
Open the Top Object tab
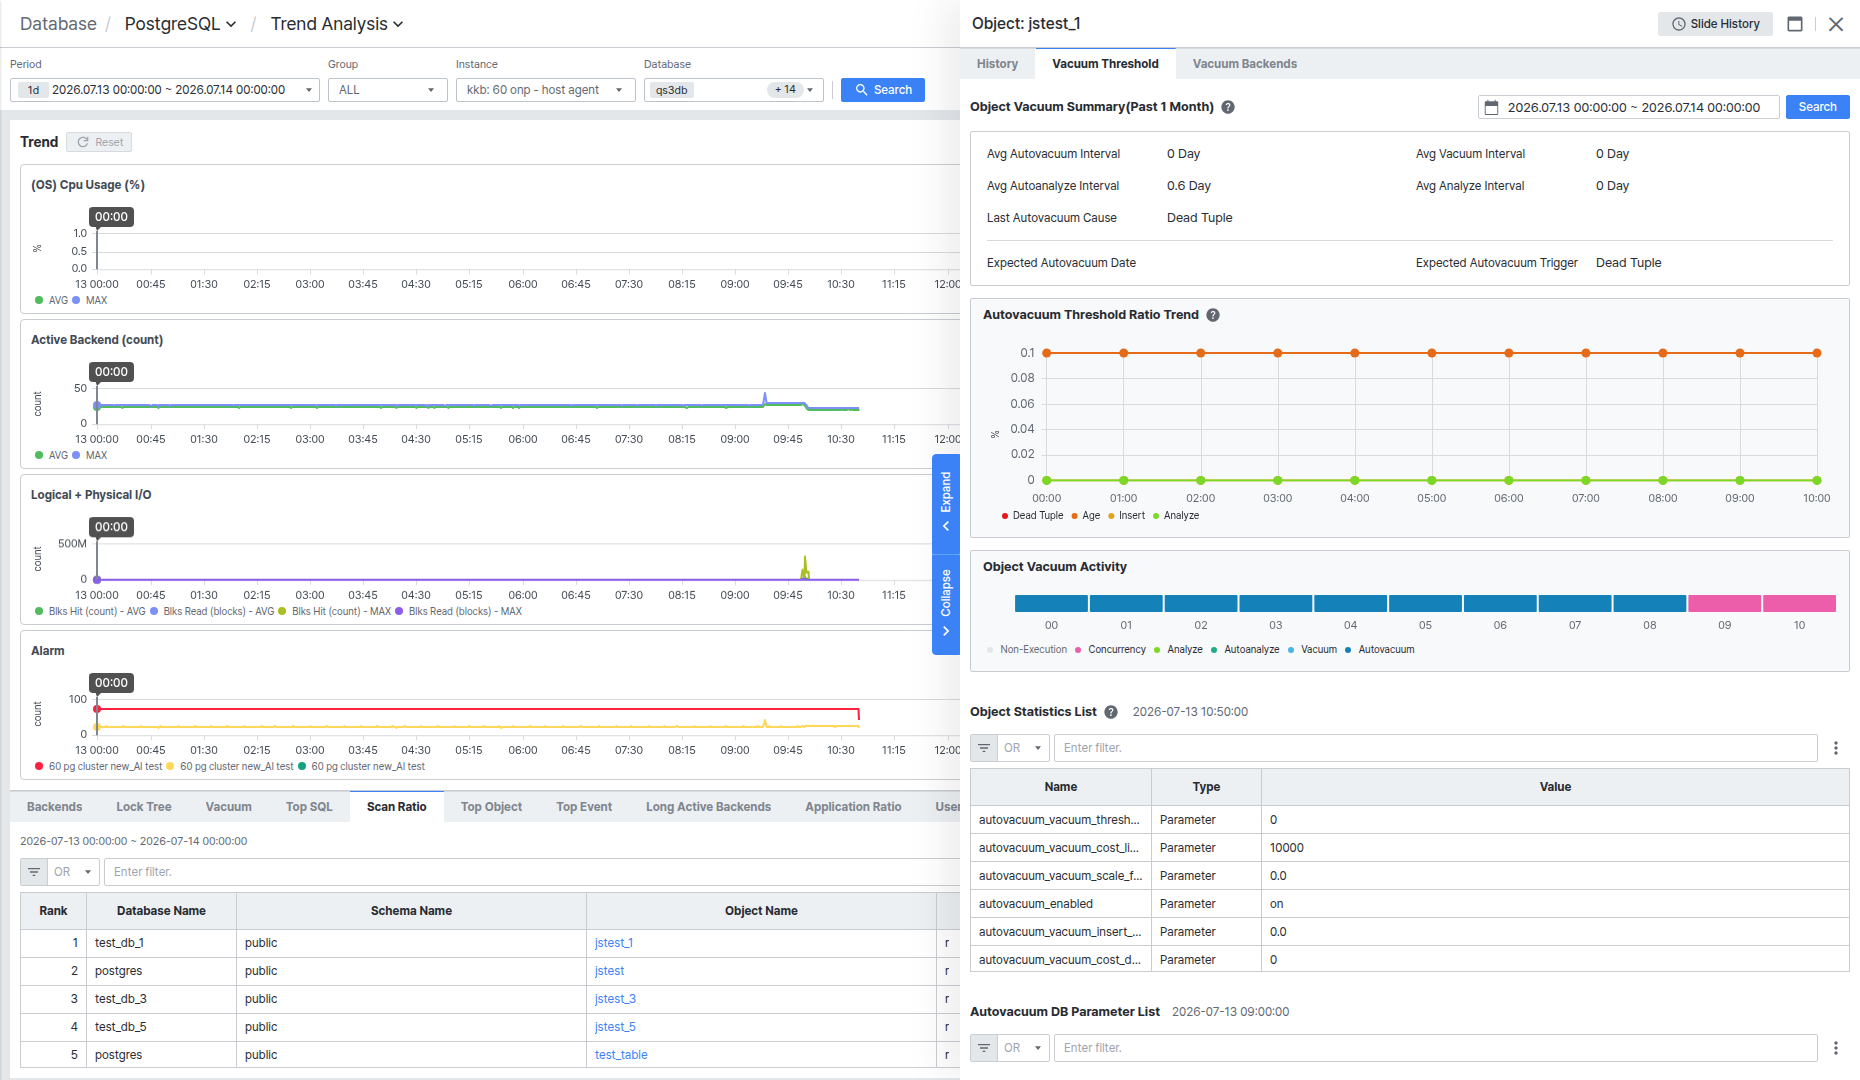coord(491,807)
